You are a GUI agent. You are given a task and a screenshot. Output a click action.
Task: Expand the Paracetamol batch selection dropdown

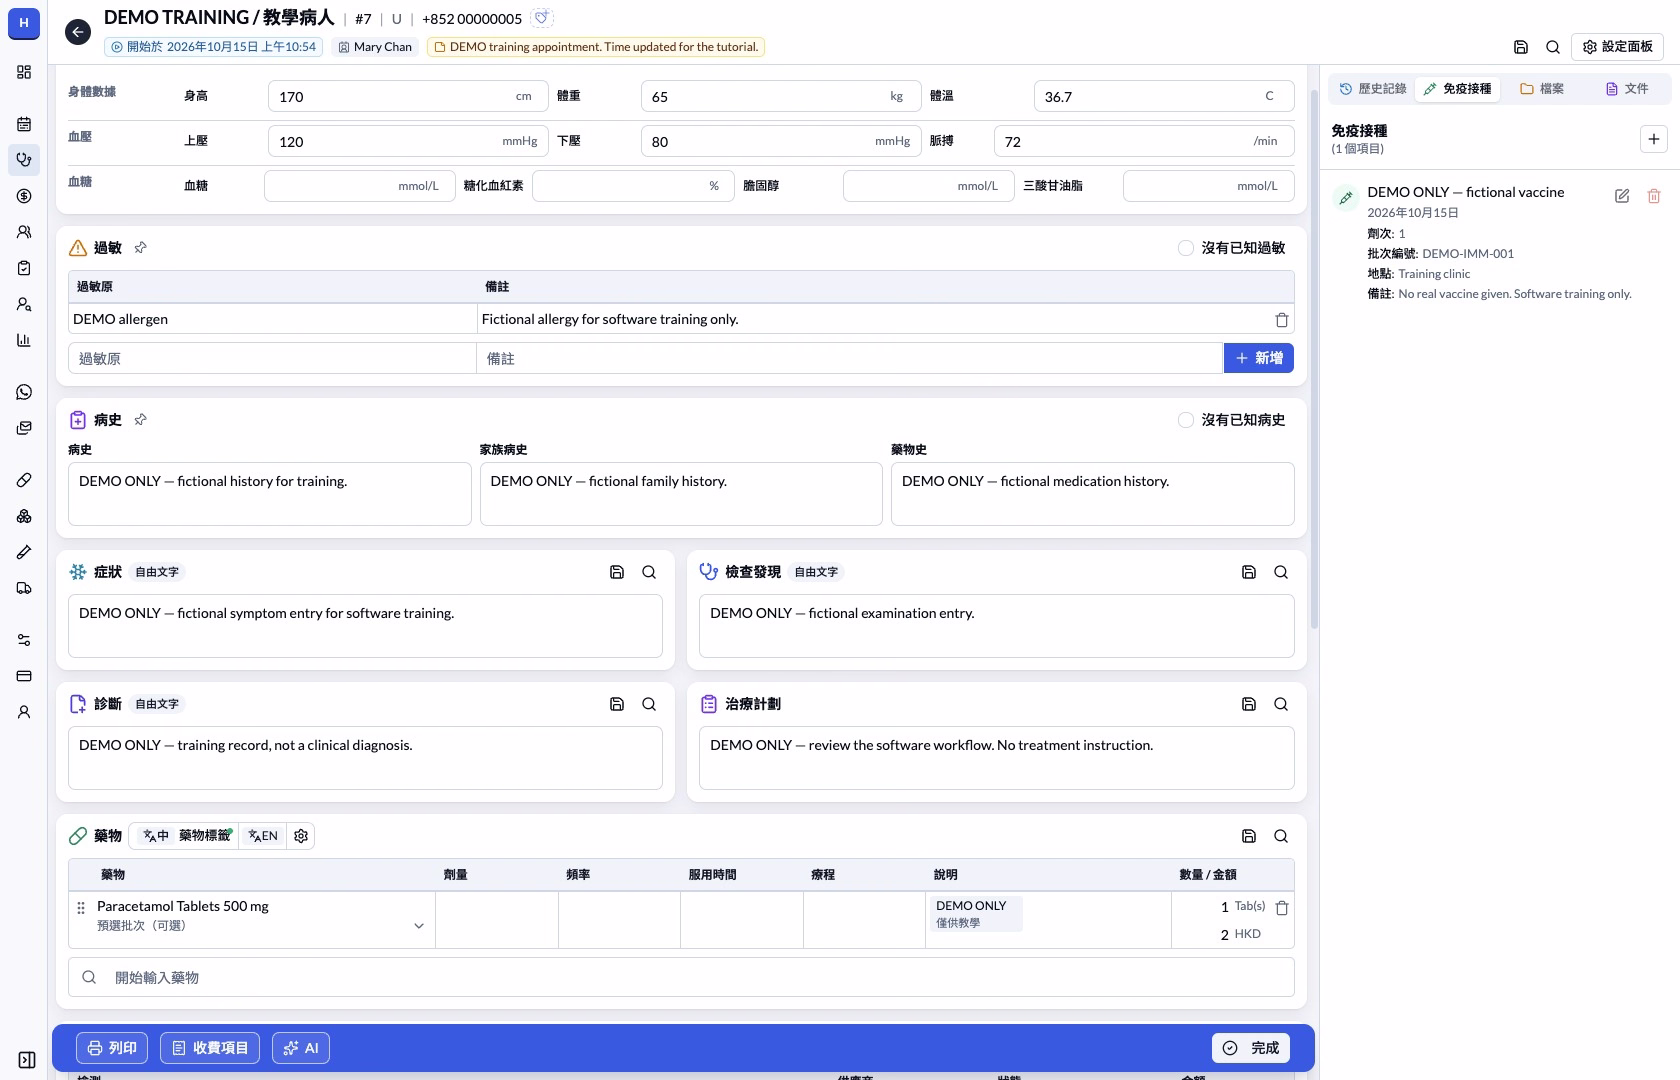419,926
